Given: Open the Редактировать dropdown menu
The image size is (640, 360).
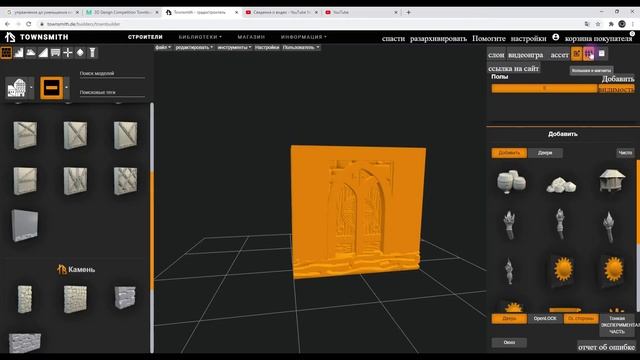Looking at the screenshot, I should (194, 47).
